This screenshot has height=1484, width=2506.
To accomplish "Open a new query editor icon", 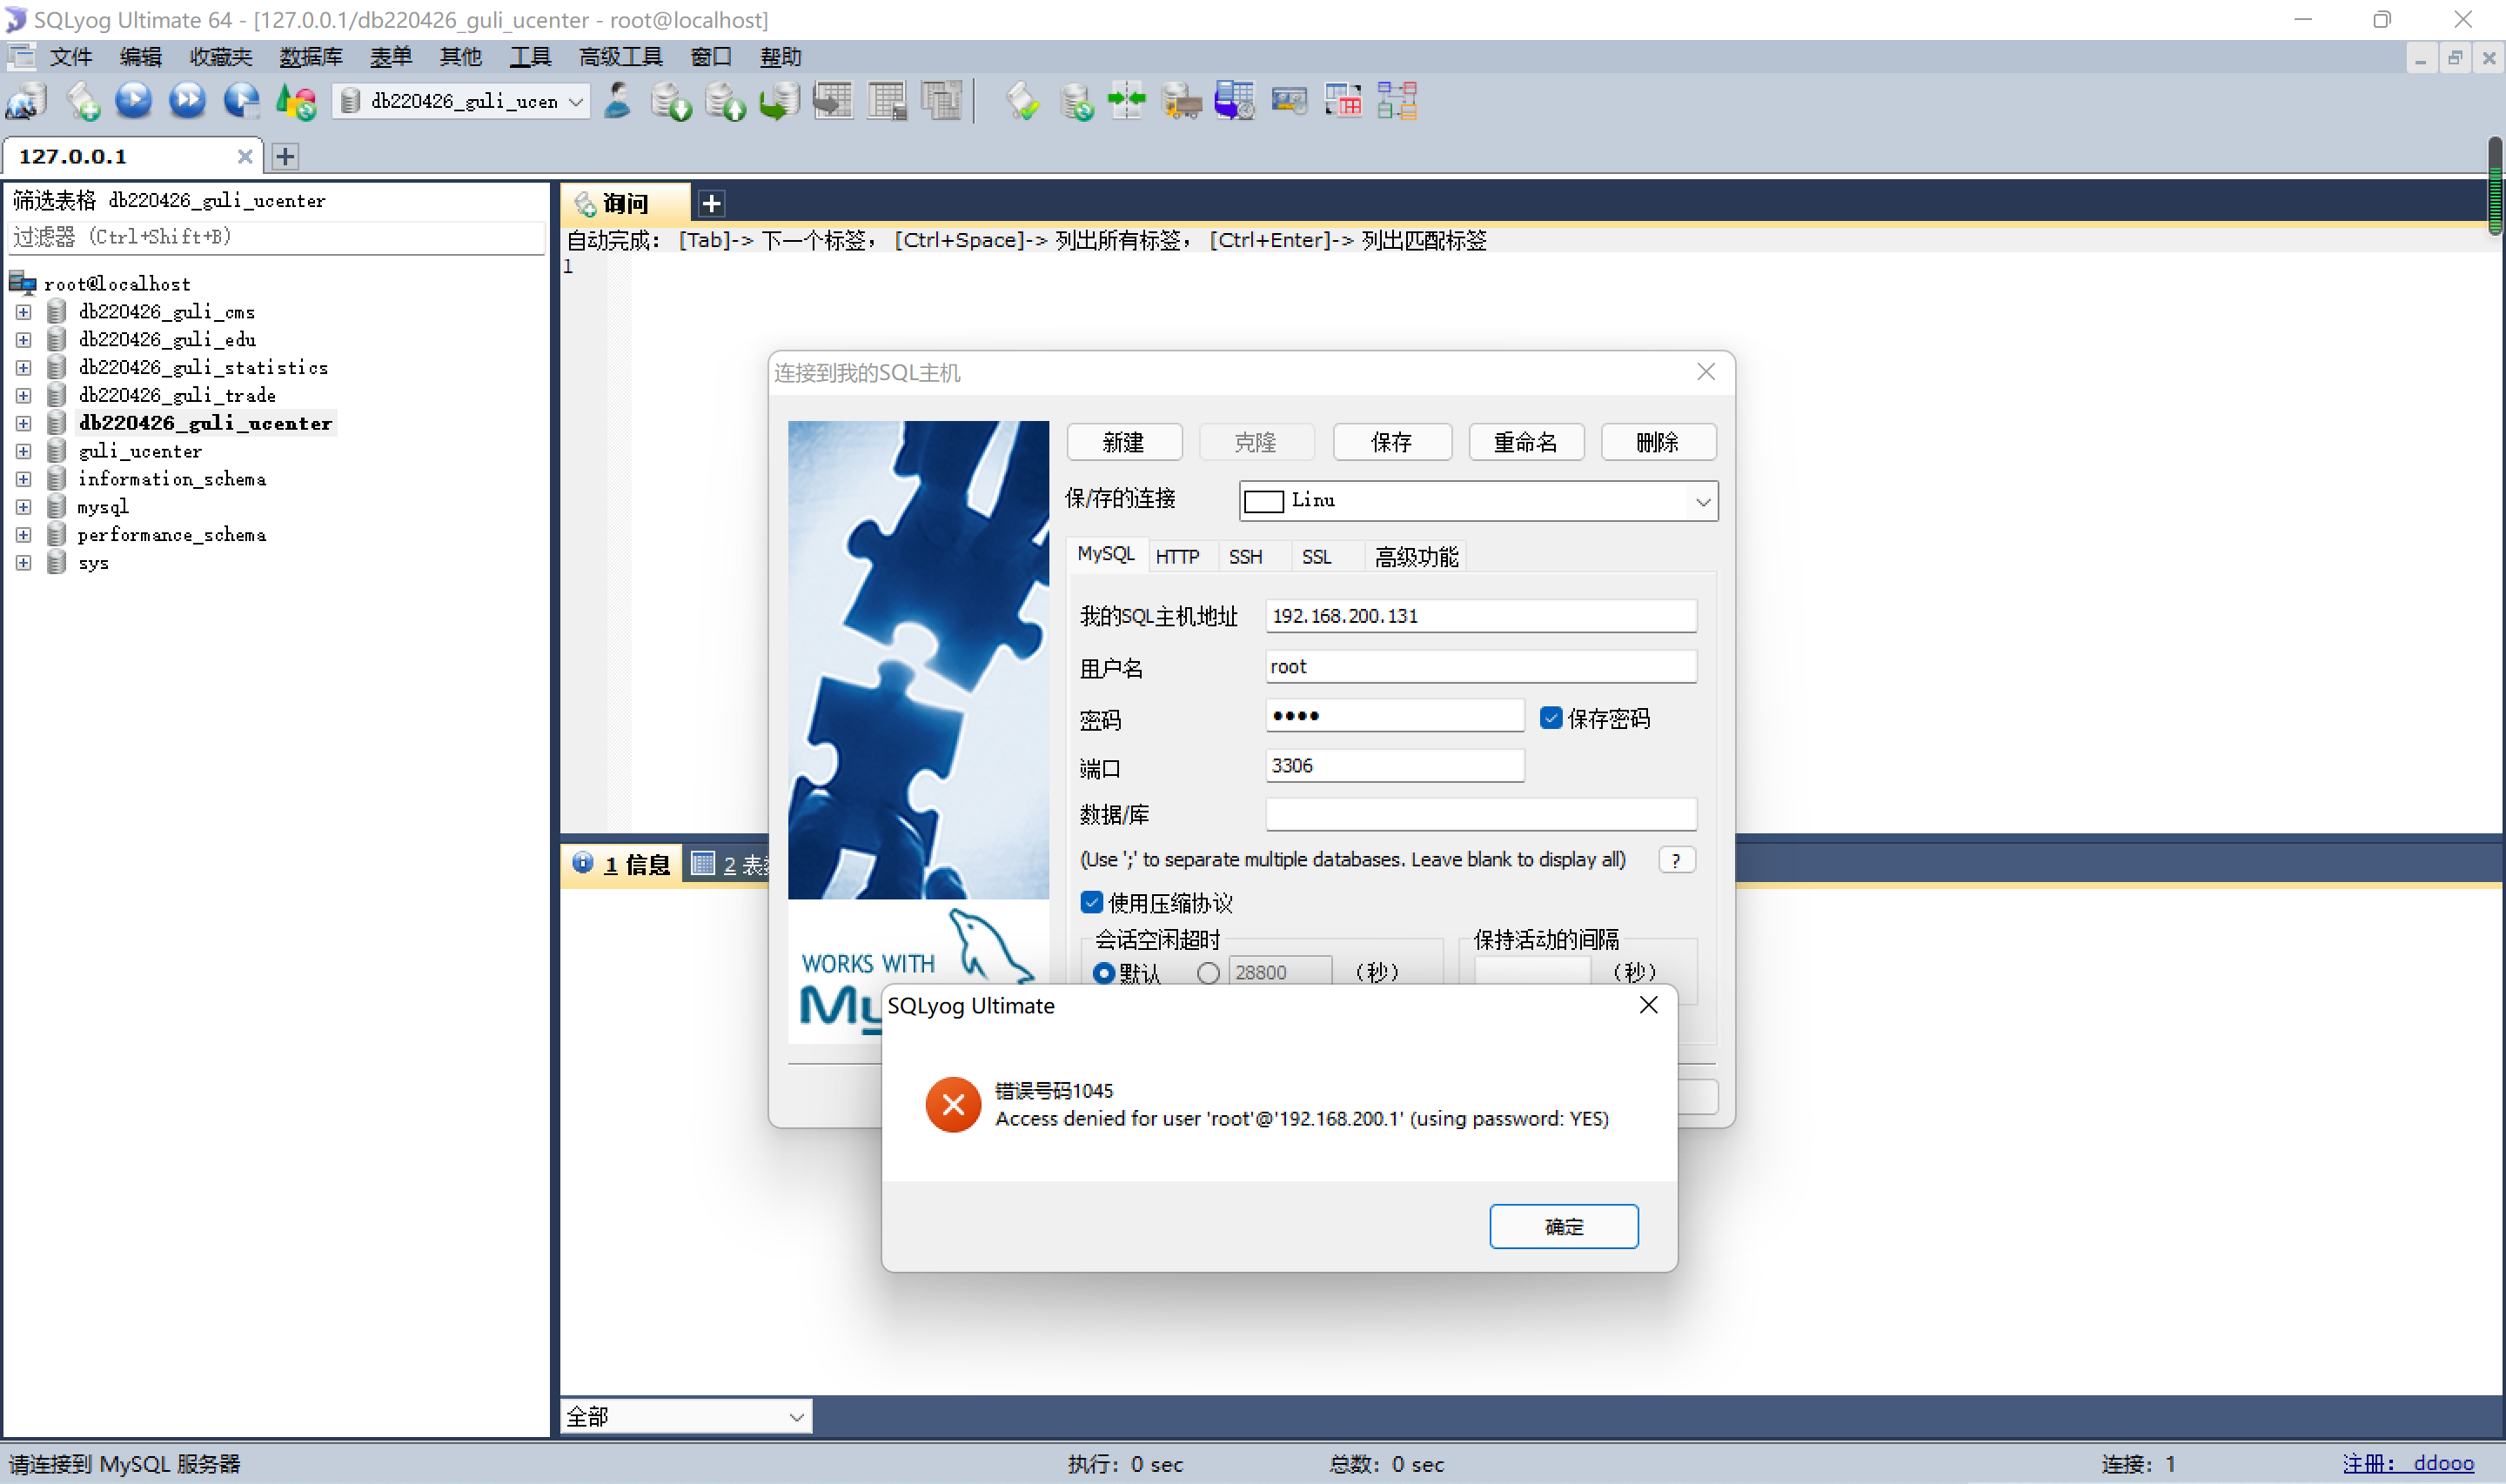I will [x=82, y=101].
